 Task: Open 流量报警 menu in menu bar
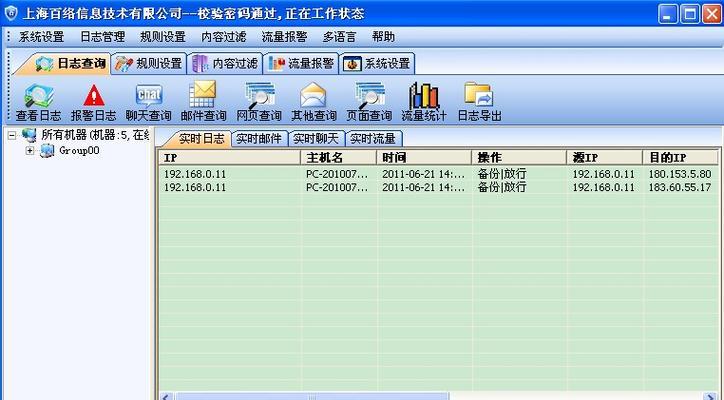point(284,37)
